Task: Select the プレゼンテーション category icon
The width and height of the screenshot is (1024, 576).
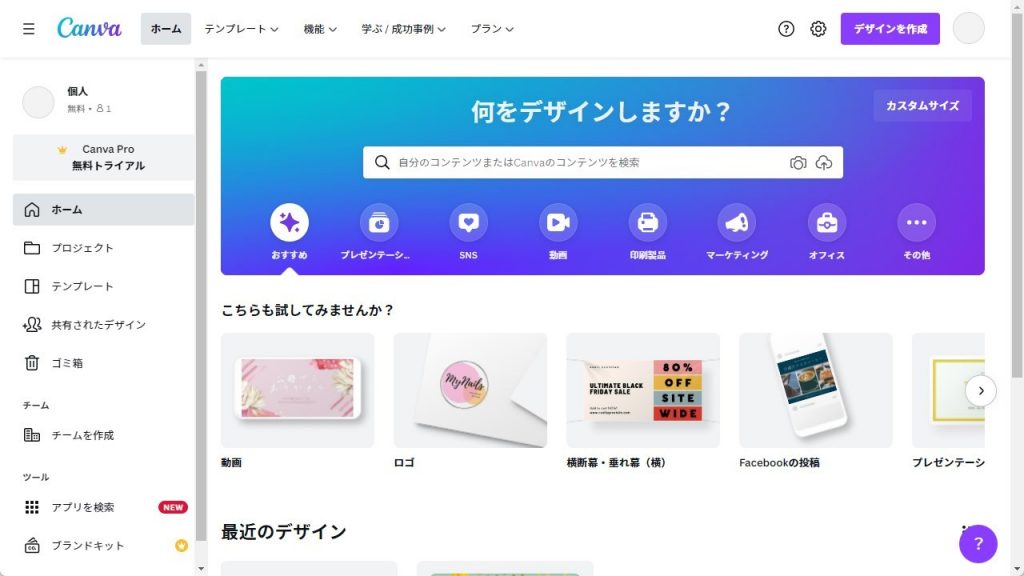Action: 379,223
